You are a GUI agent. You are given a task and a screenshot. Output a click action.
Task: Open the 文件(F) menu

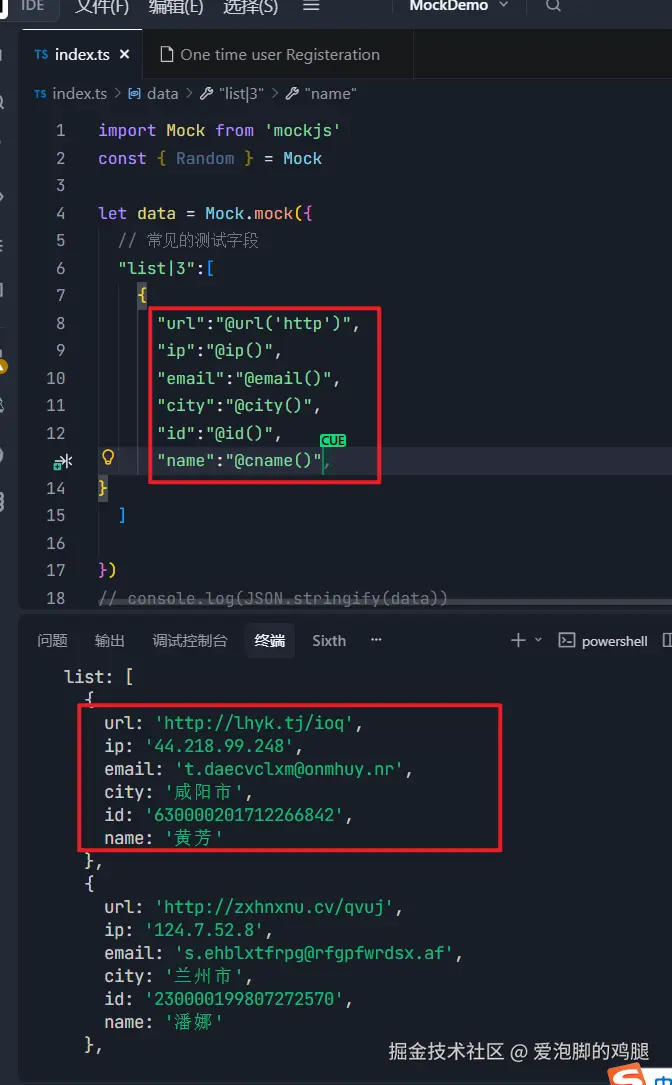101,6
